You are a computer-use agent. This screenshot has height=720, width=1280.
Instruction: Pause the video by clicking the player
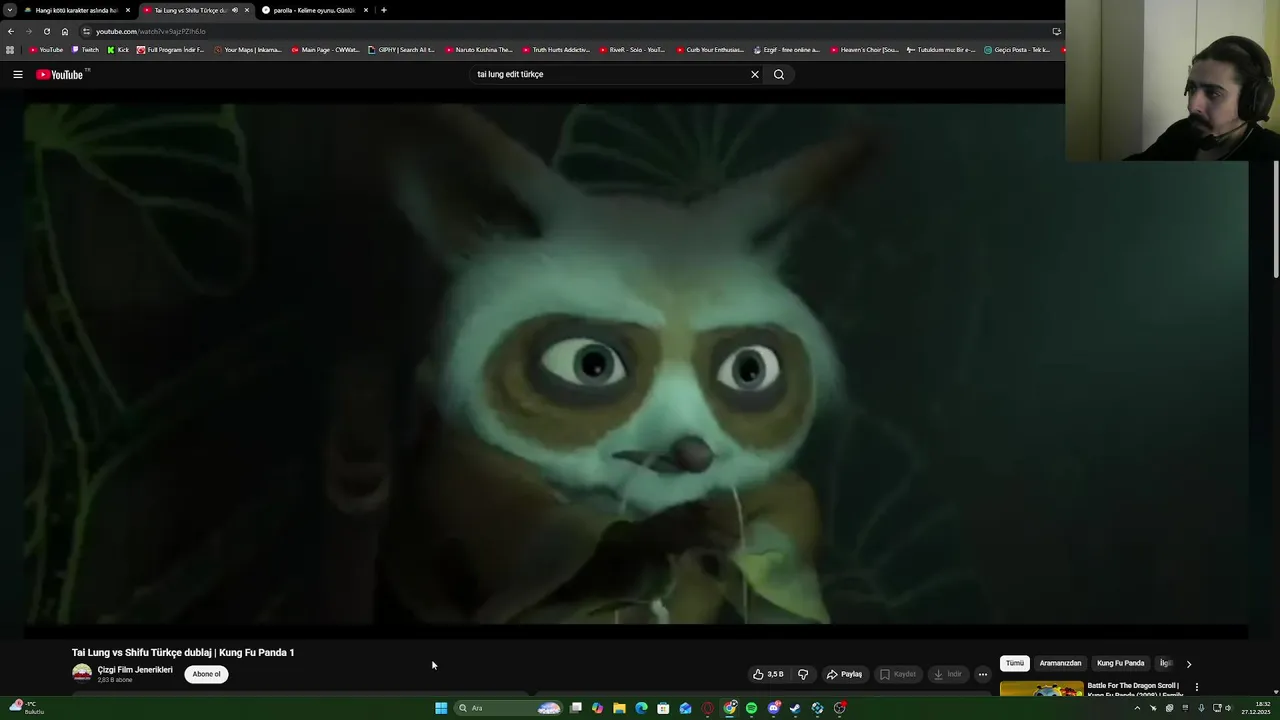tap(636, 365)
